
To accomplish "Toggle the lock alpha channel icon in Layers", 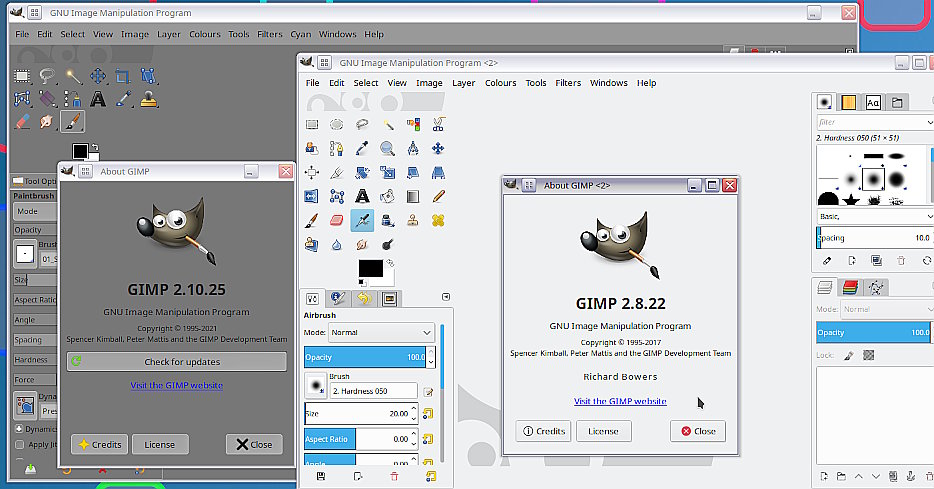I will click(x=868, y=355).
